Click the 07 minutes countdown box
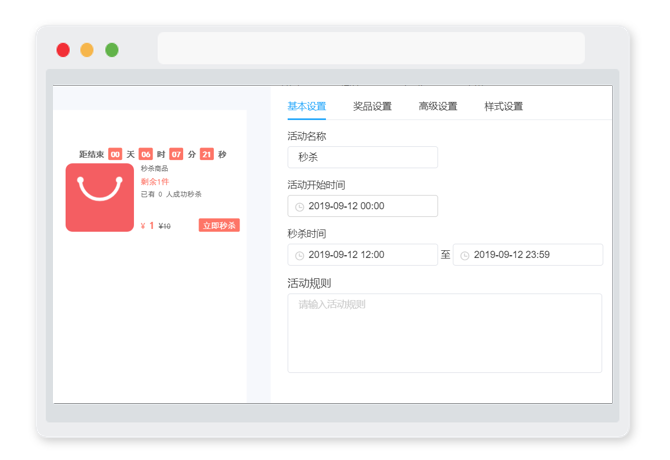Image resolution: width=670 pixels, height=460 pixels. pyautogui.click(x=176, y=154)
